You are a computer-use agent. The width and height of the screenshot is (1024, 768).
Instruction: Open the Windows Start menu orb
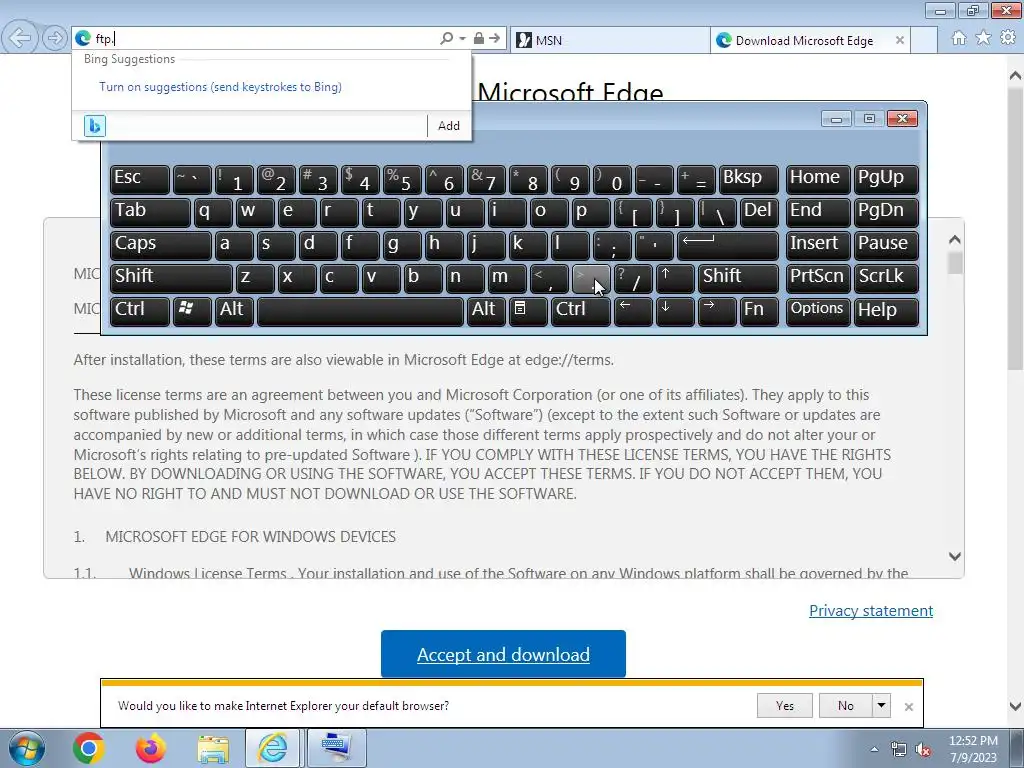point(26,748)
